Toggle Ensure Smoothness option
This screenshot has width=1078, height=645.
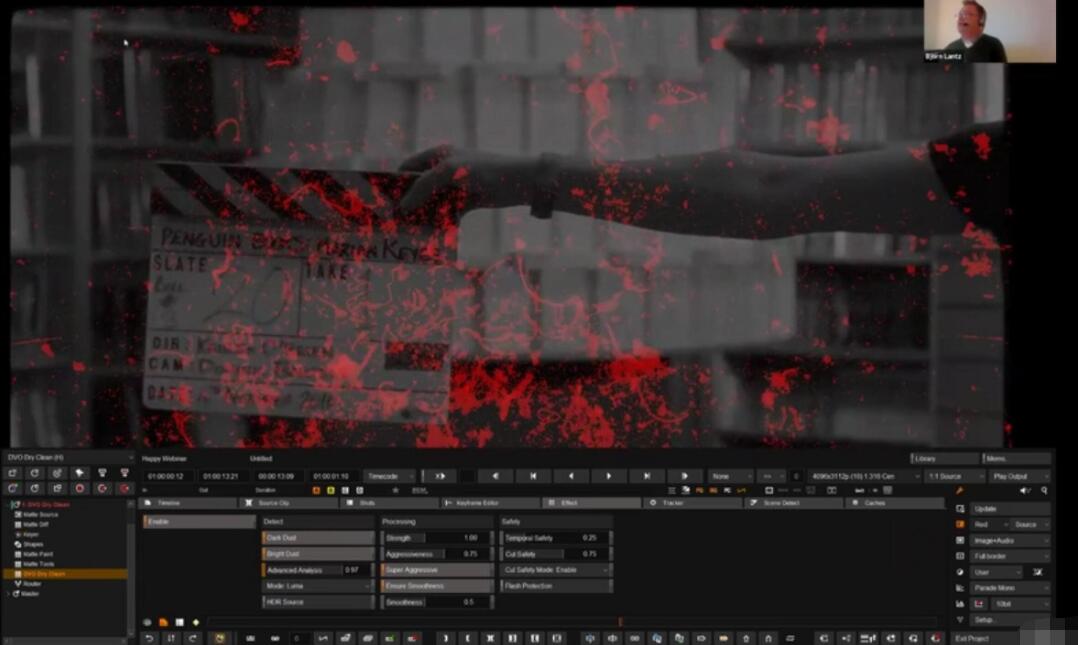click(437, 586)
